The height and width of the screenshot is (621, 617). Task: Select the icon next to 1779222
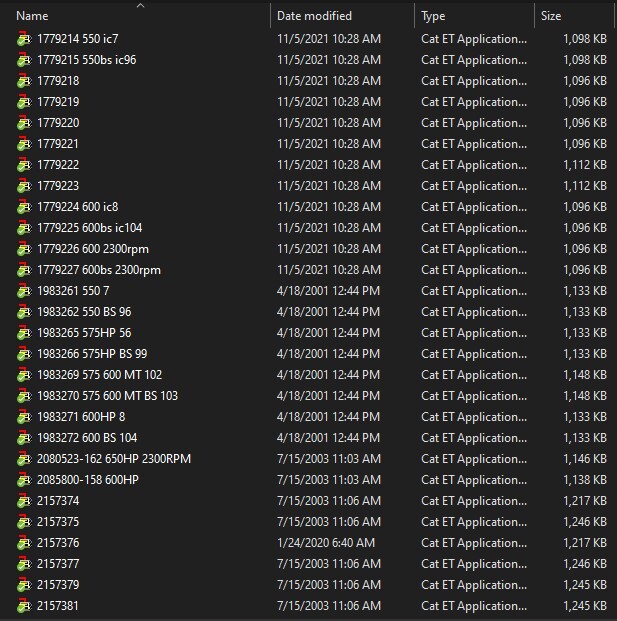coord(24,165)
